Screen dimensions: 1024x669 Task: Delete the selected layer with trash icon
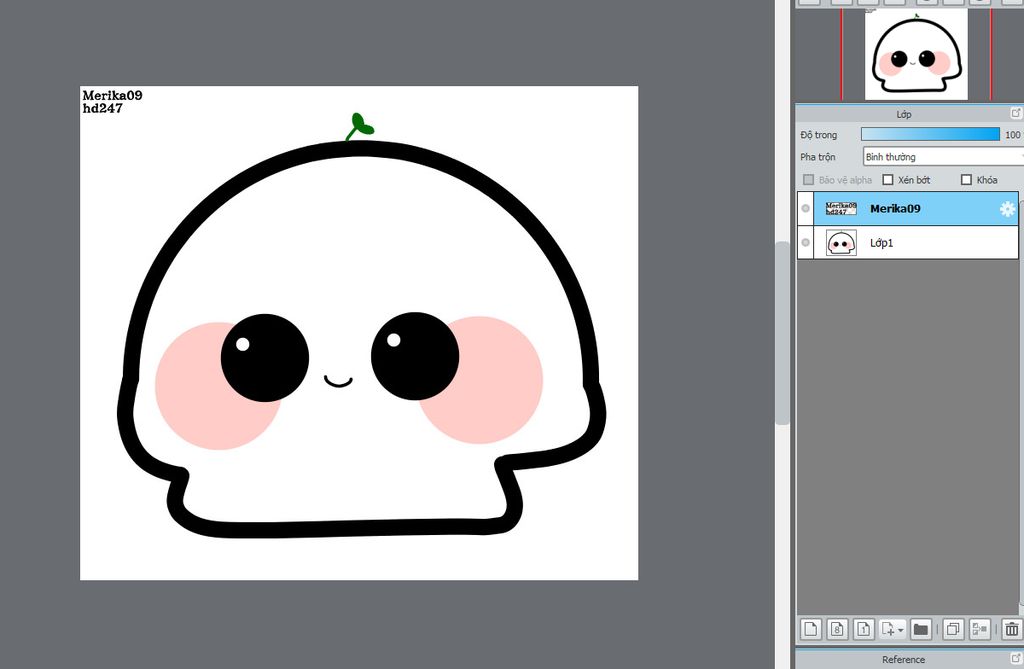[x=1012, y=629]
